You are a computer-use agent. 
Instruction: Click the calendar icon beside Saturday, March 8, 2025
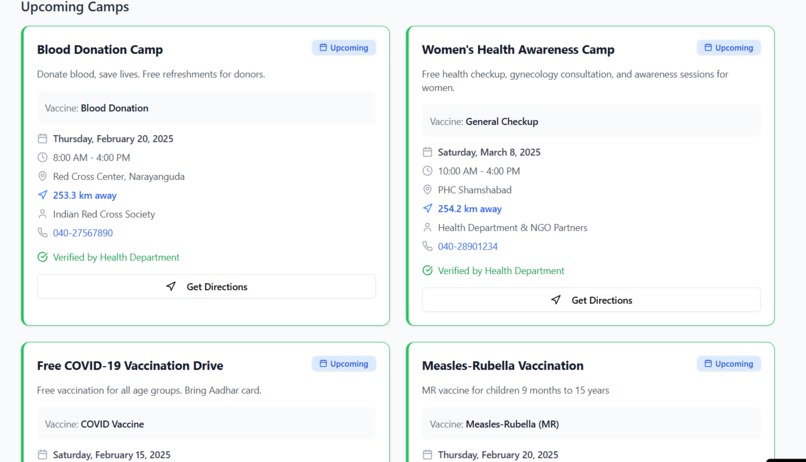(427, 152)
